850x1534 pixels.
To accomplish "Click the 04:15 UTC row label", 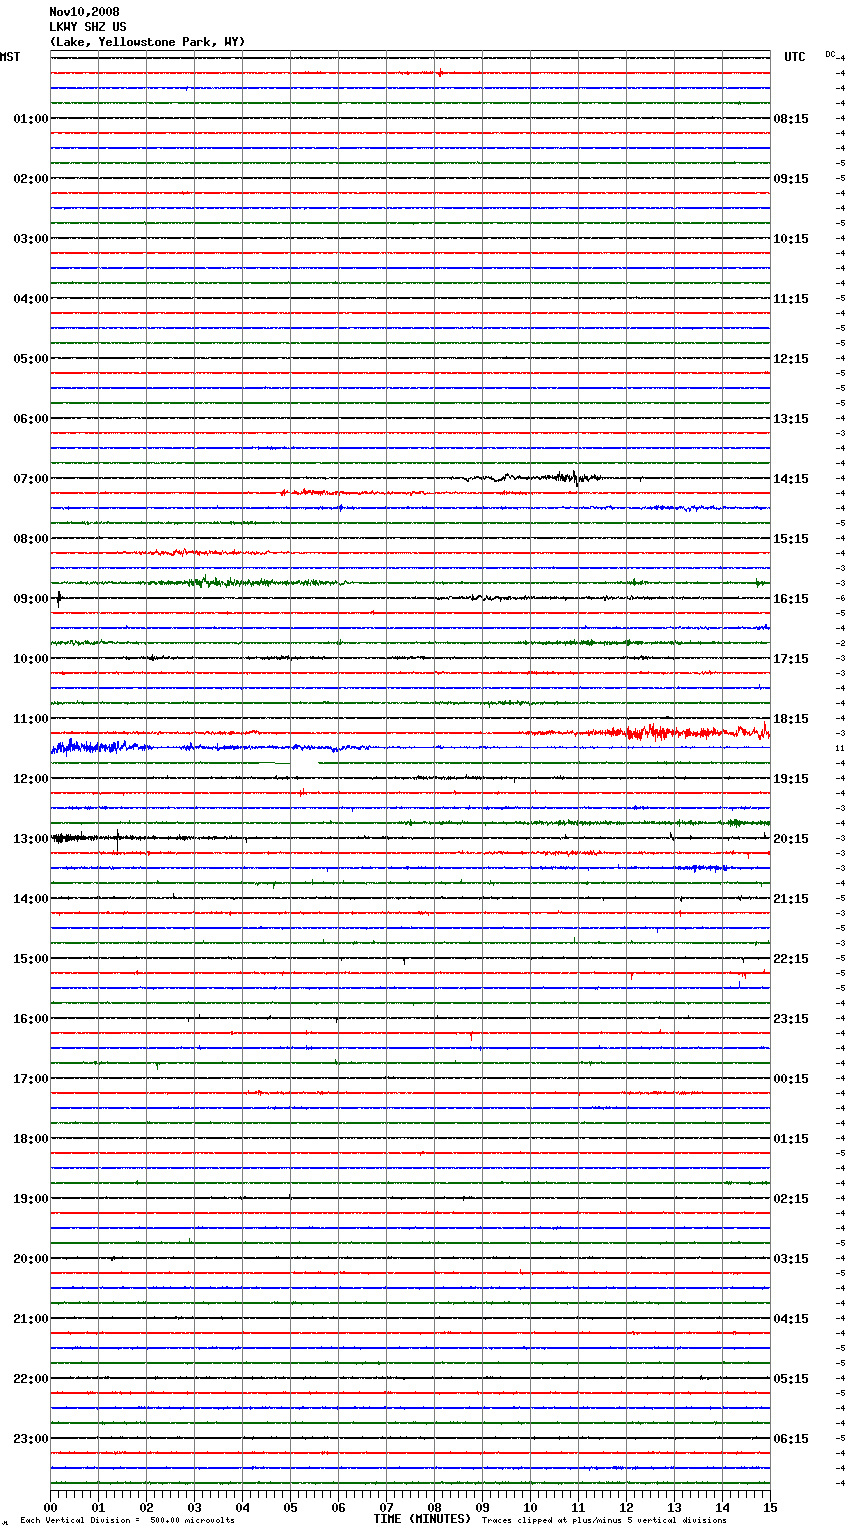I will [x=791, y=1319].
